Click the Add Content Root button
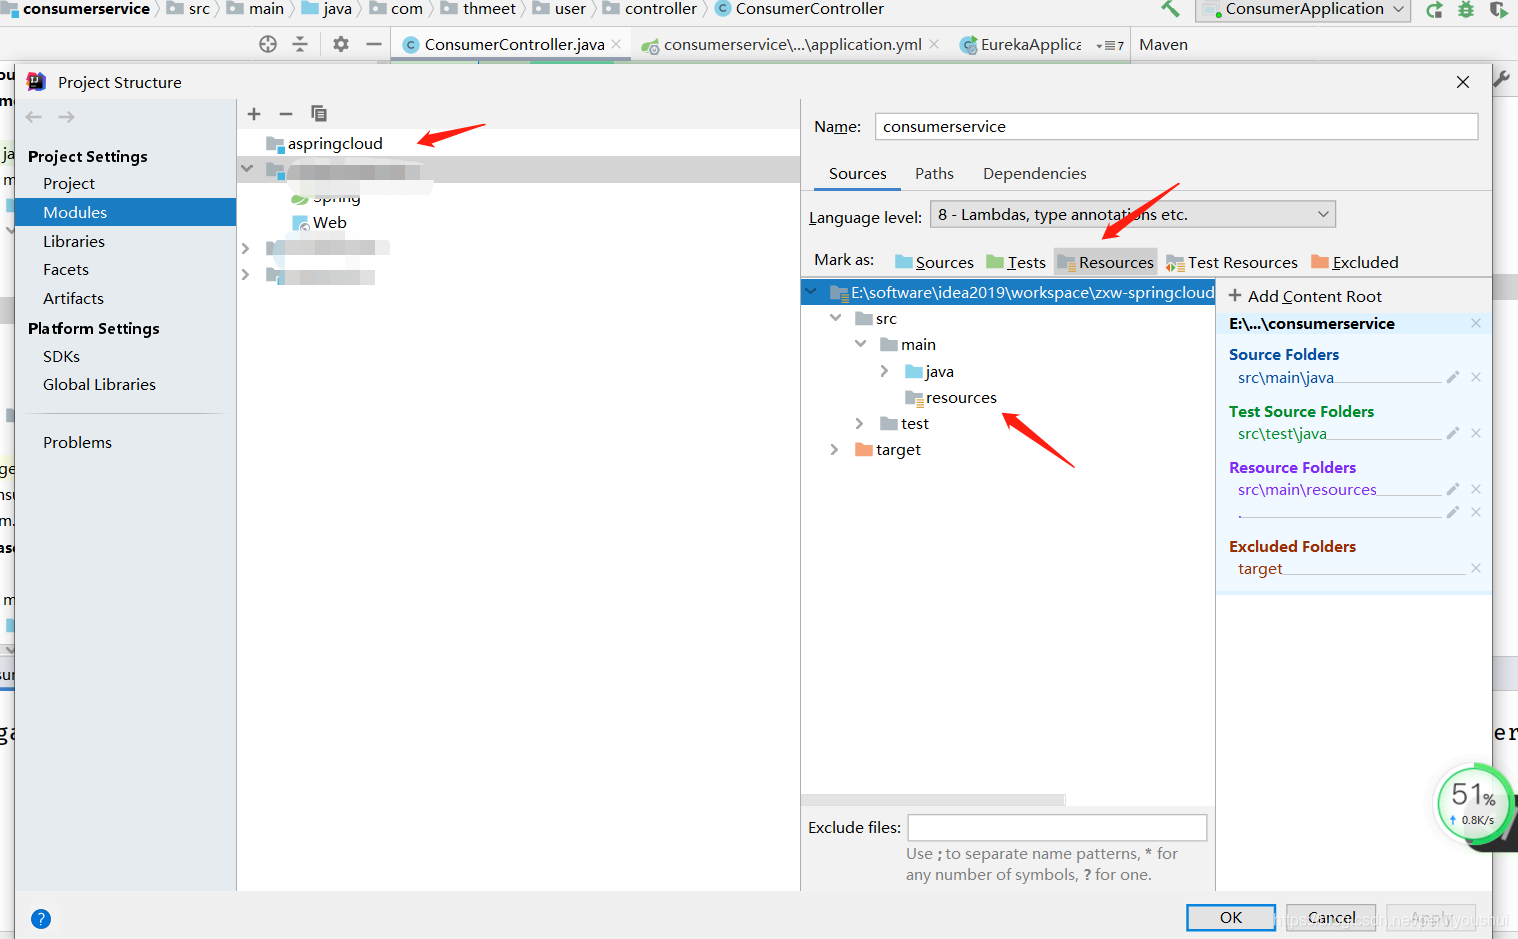Image resolution: width=1518 pixels, height=939 pixels. 1304,295
